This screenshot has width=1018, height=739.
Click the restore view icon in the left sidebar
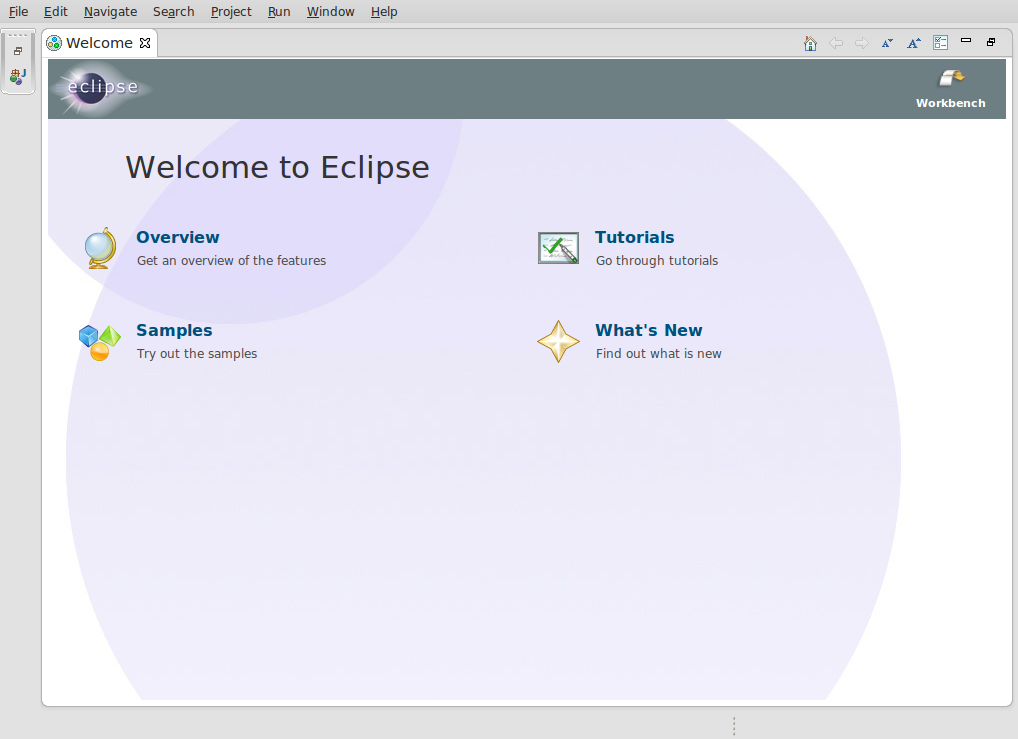(18, 50)
